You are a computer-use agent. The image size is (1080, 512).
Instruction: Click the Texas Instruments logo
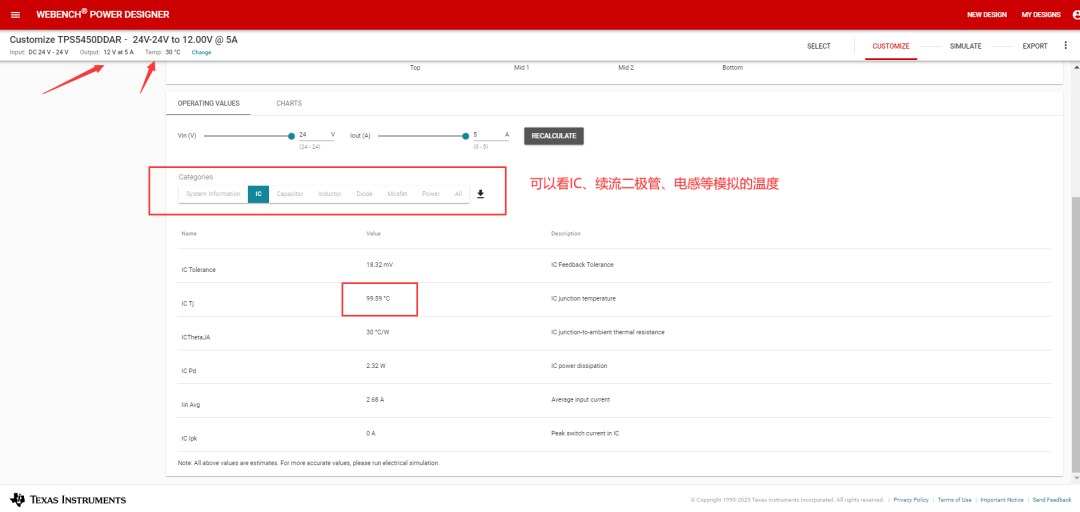pyautogui.click(x=68, y=500)
